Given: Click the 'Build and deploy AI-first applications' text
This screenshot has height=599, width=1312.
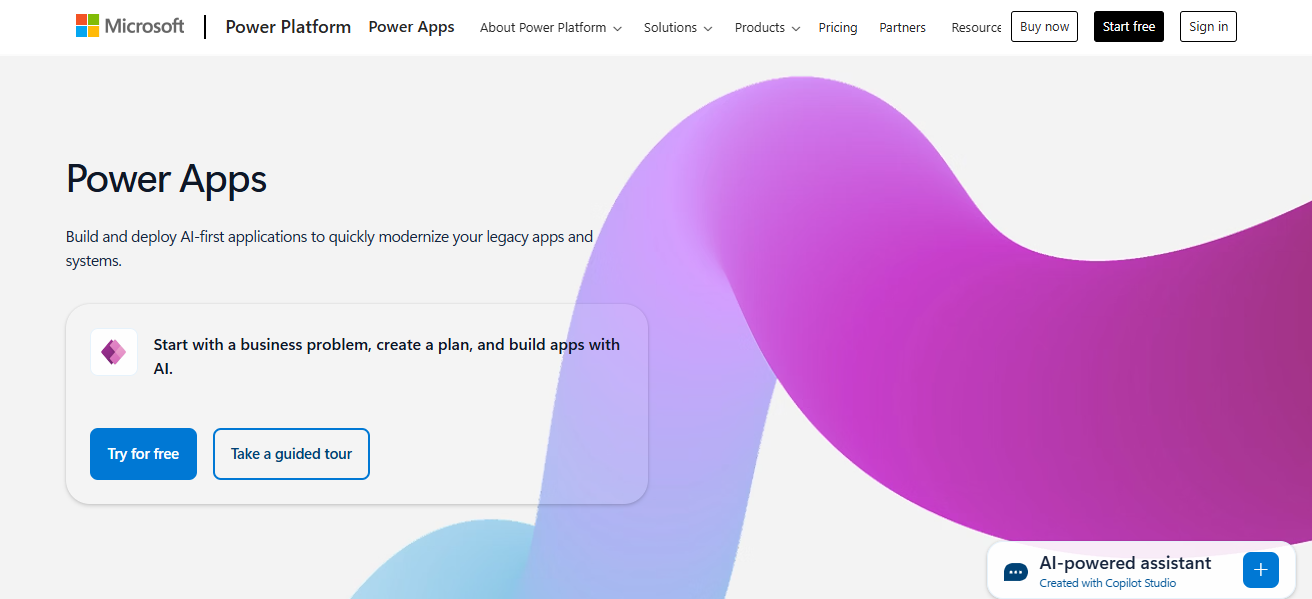Looking at the screenshot, I should 330,249.
